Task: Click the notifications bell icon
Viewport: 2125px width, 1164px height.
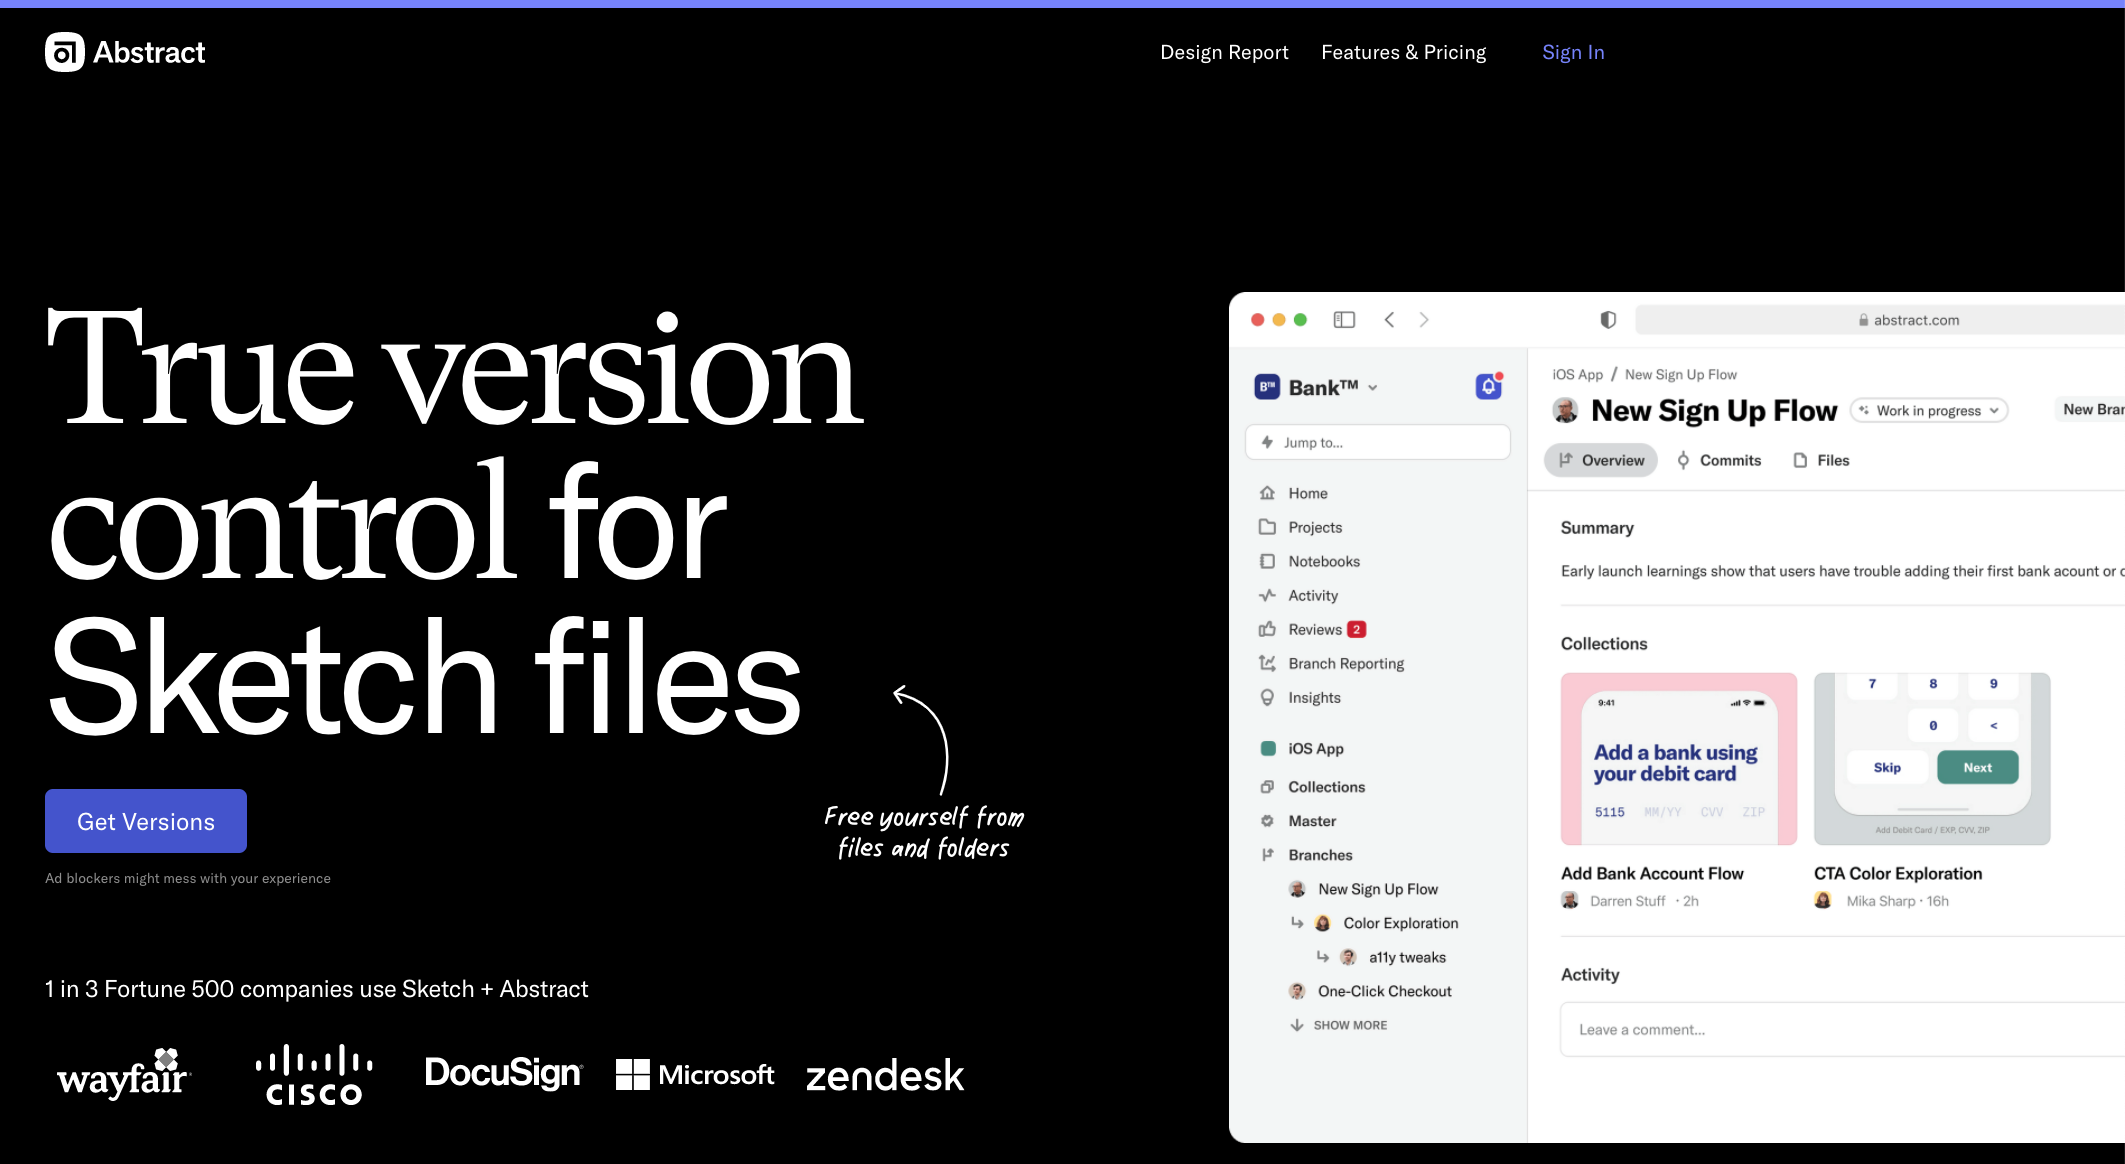Action: tap(1488, 387)
